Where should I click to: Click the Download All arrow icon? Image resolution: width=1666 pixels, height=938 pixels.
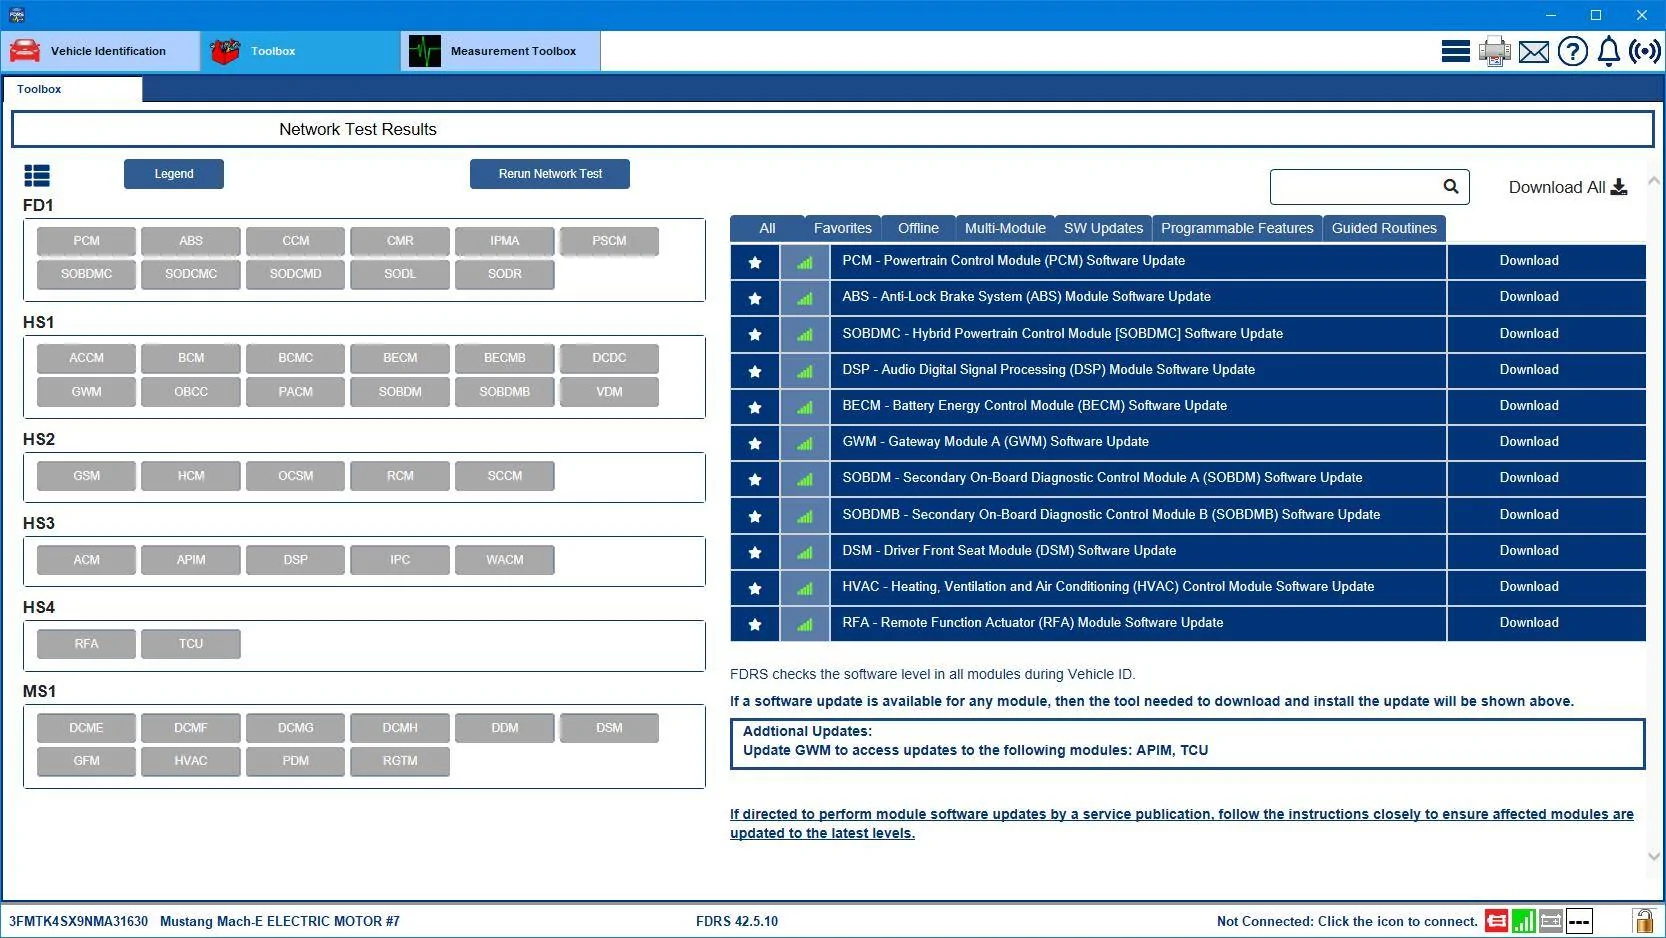tap(1619, 187)
